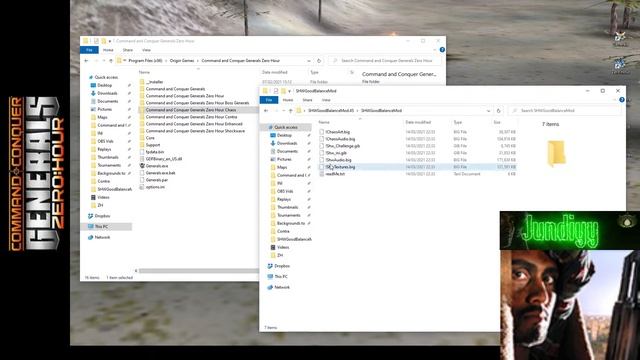This screenshot has width=640, height=360.
Task: Refresh the SHWGoodBalanceMod folder view
Action: [x=498, y=111]
